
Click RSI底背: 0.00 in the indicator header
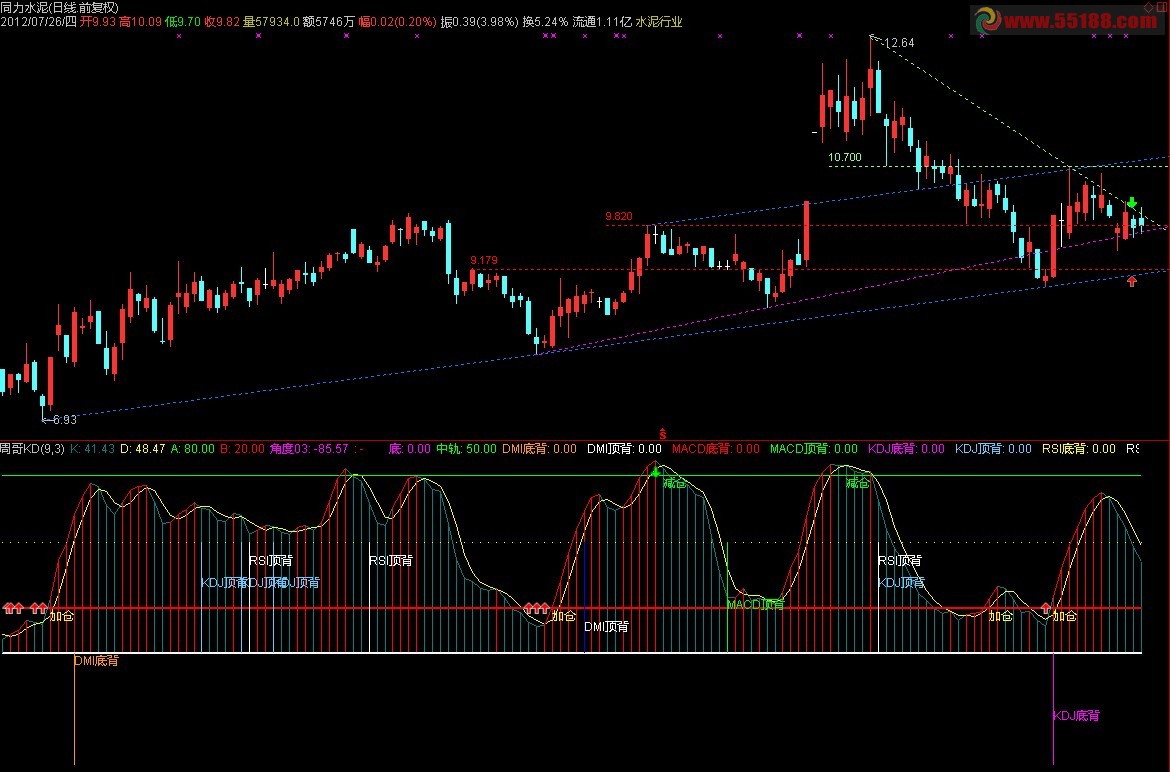1079,449
